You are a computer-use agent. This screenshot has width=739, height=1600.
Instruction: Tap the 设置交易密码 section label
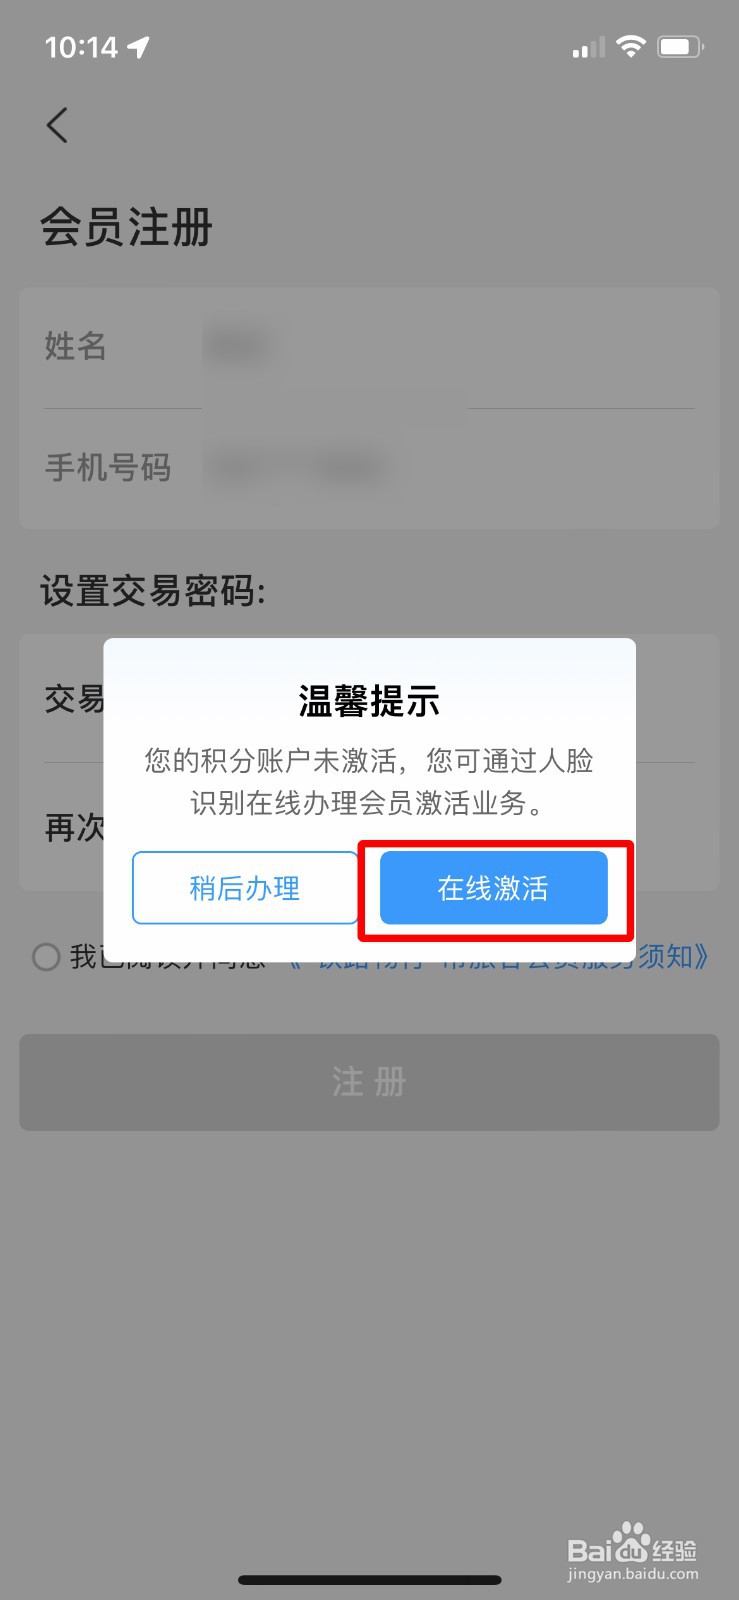point(153,591)
